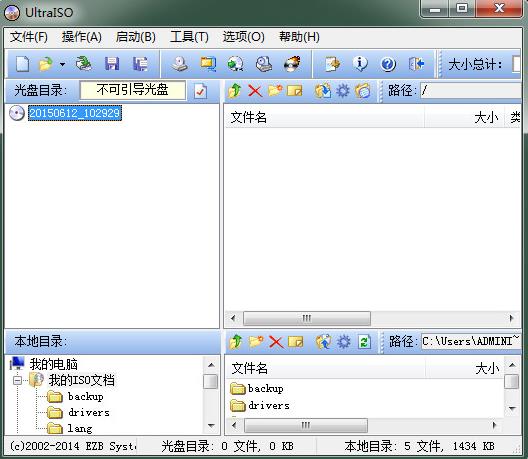Click the Register/order toolbar icon
This screenshot has width=528, height=459.
[x=332, y=64]
